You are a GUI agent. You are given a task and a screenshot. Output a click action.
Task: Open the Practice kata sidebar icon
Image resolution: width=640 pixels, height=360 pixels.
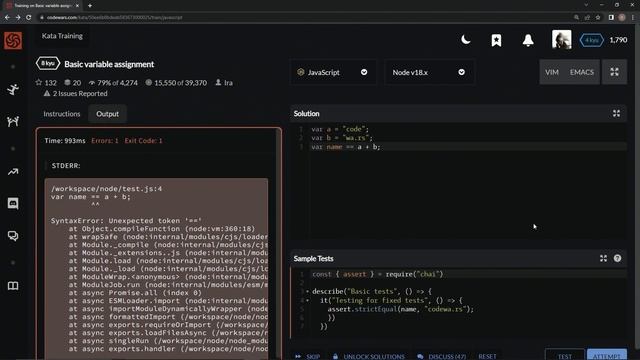[x=13, y=89]
